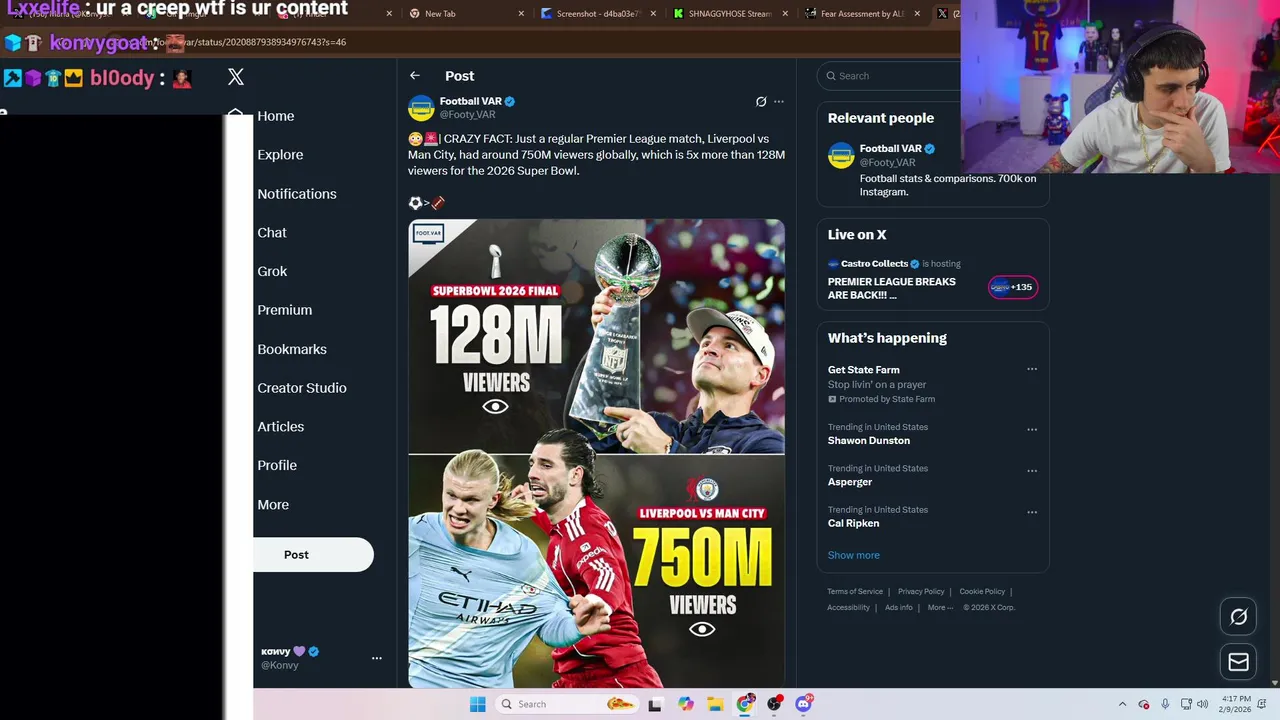Expand More menu in X sidebar

click(x=273, y=505)
